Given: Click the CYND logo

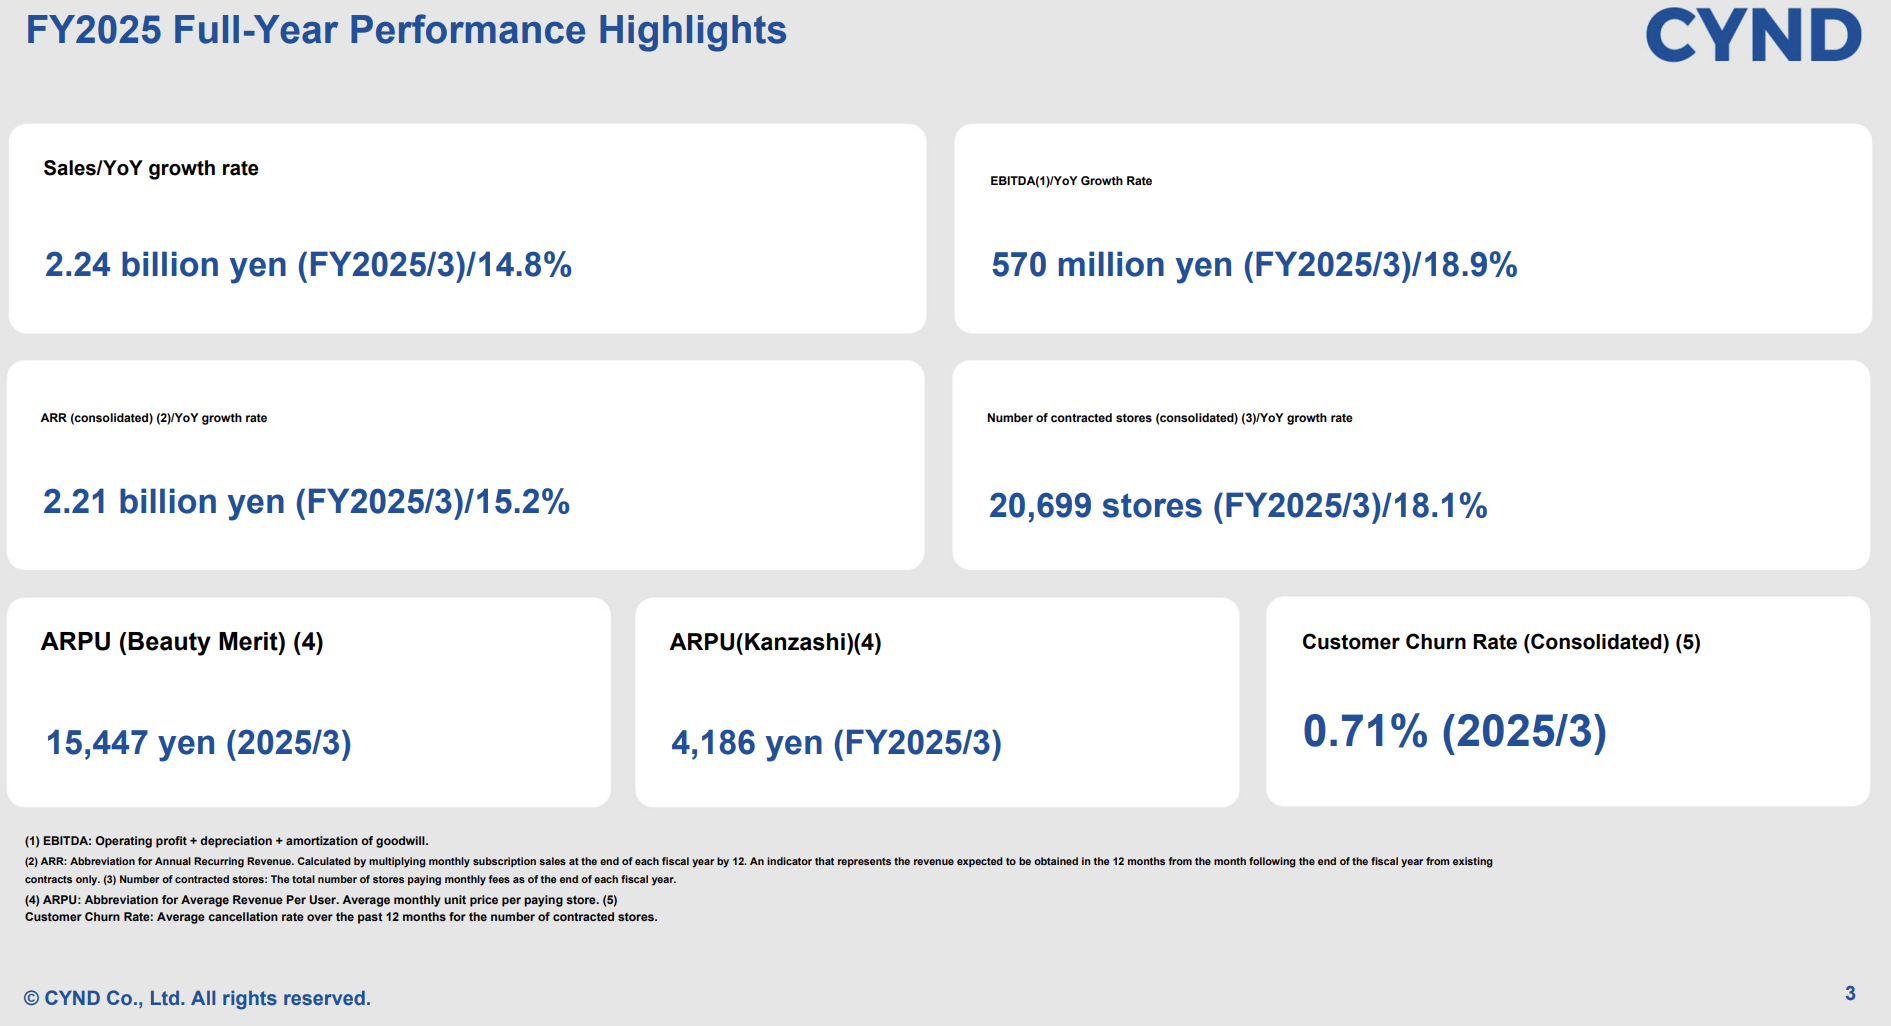Looking at the screenshot, I should 1753,35.
